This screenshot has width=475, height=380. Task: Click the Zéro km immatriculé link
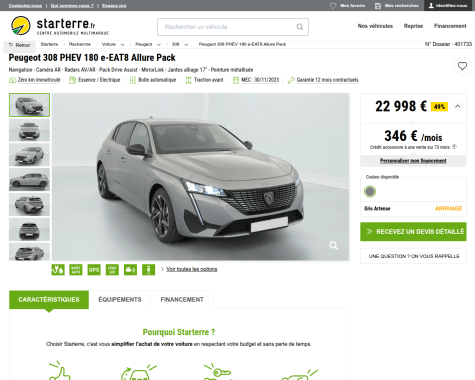pos(39,80)
